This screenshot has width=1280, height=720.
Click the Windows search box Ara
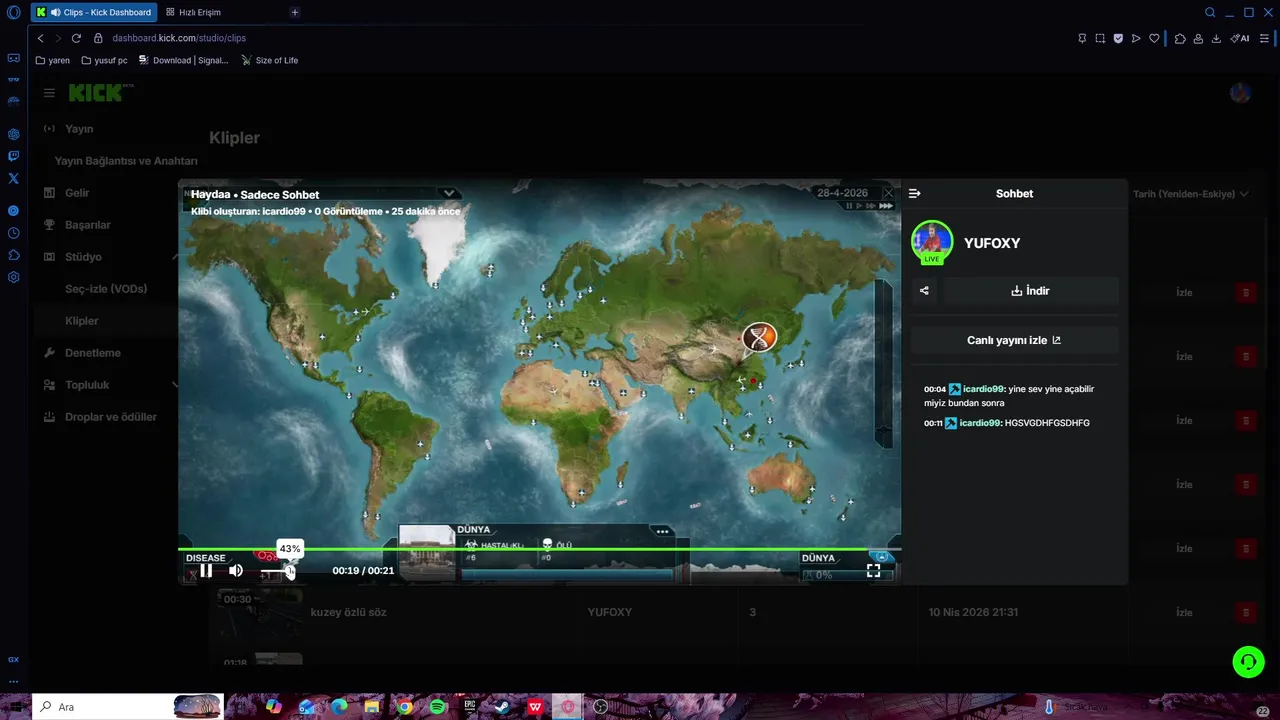[x=127, y=707]
